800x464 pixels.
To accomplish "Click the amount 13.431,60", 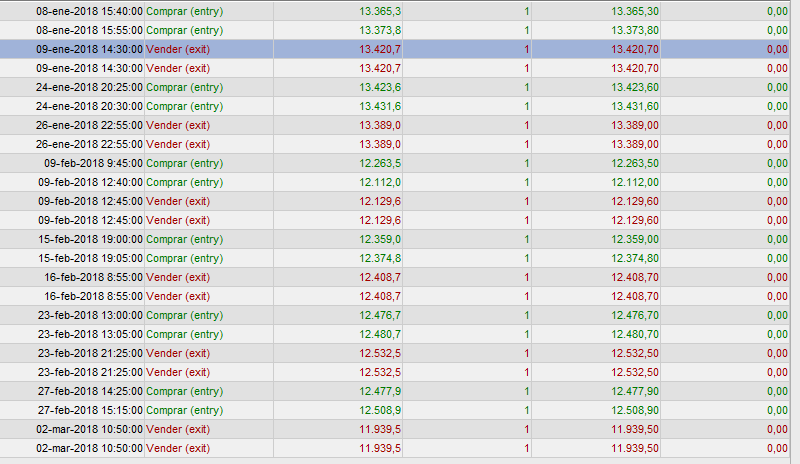I will pos(635,106).
